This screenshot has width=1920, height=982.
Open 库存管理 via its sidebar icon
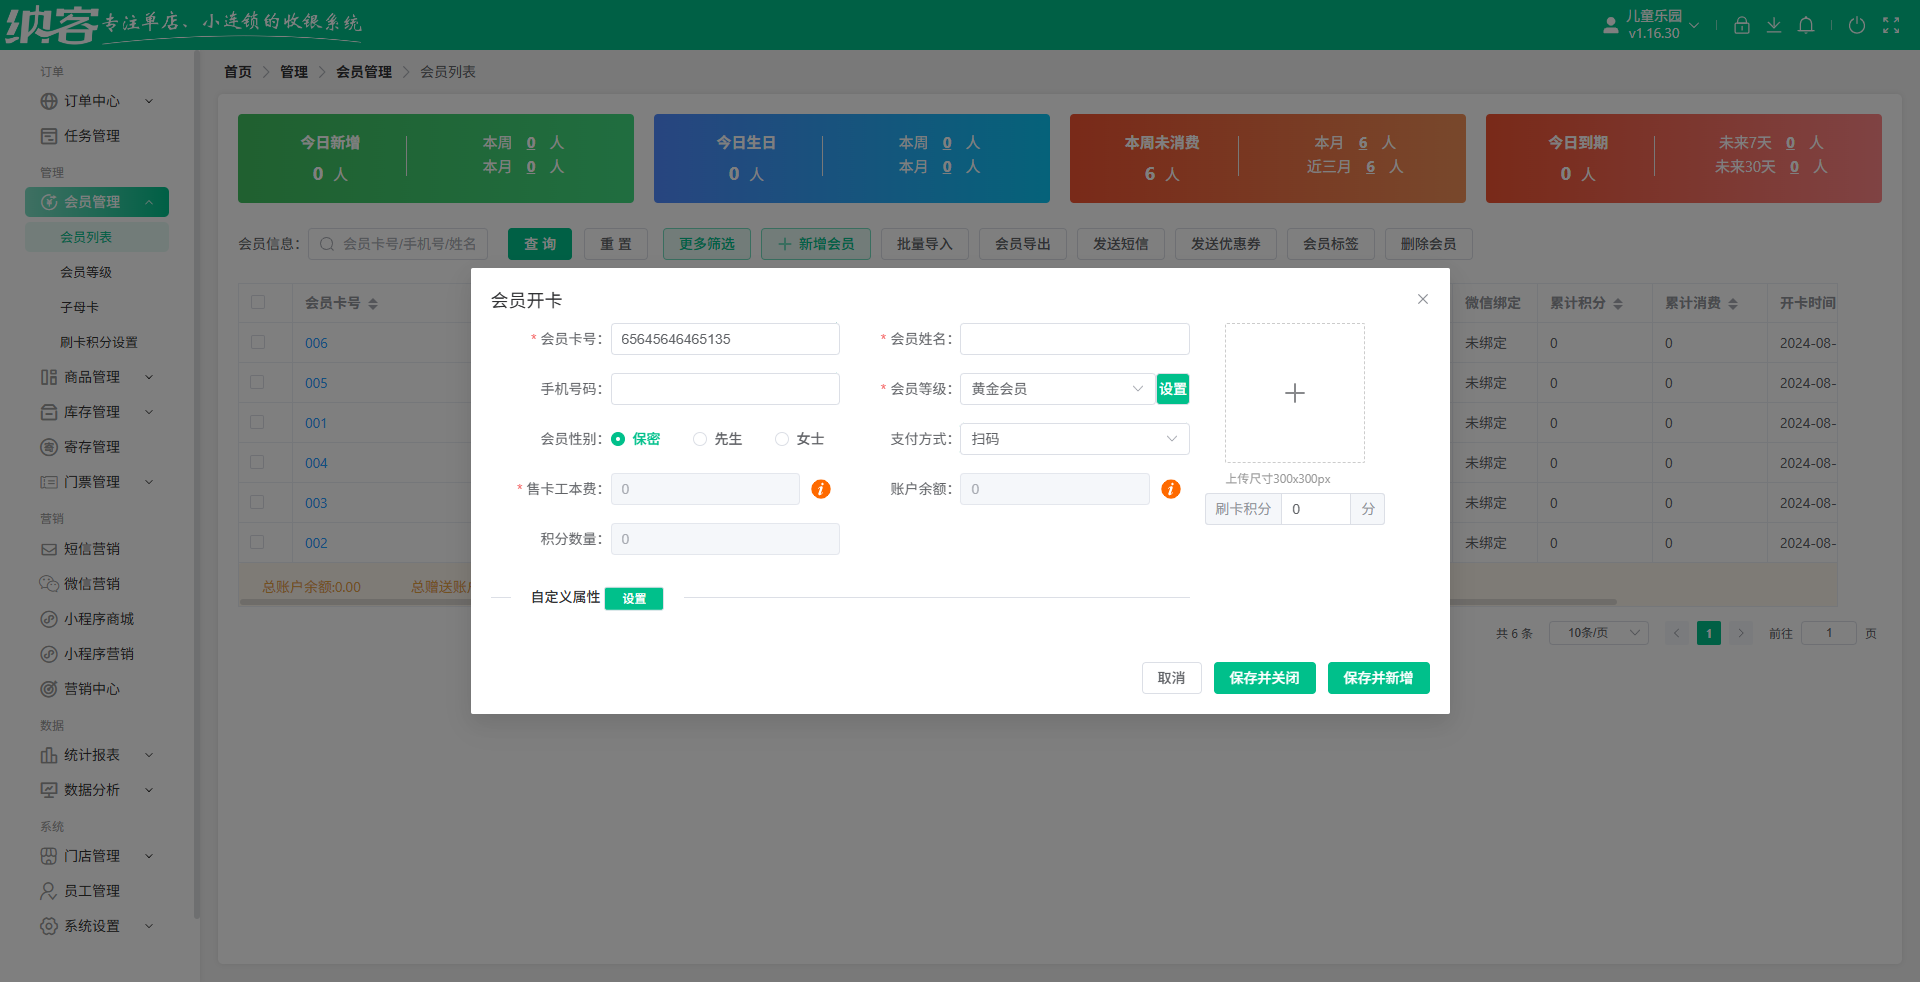click(49, 412)
